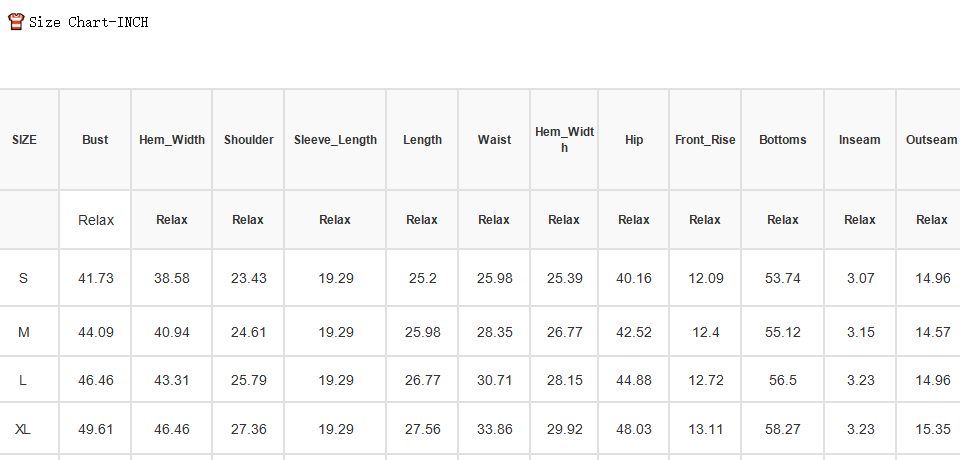
Task: Click the Front_Rise column header
Action: click(705, 140)
